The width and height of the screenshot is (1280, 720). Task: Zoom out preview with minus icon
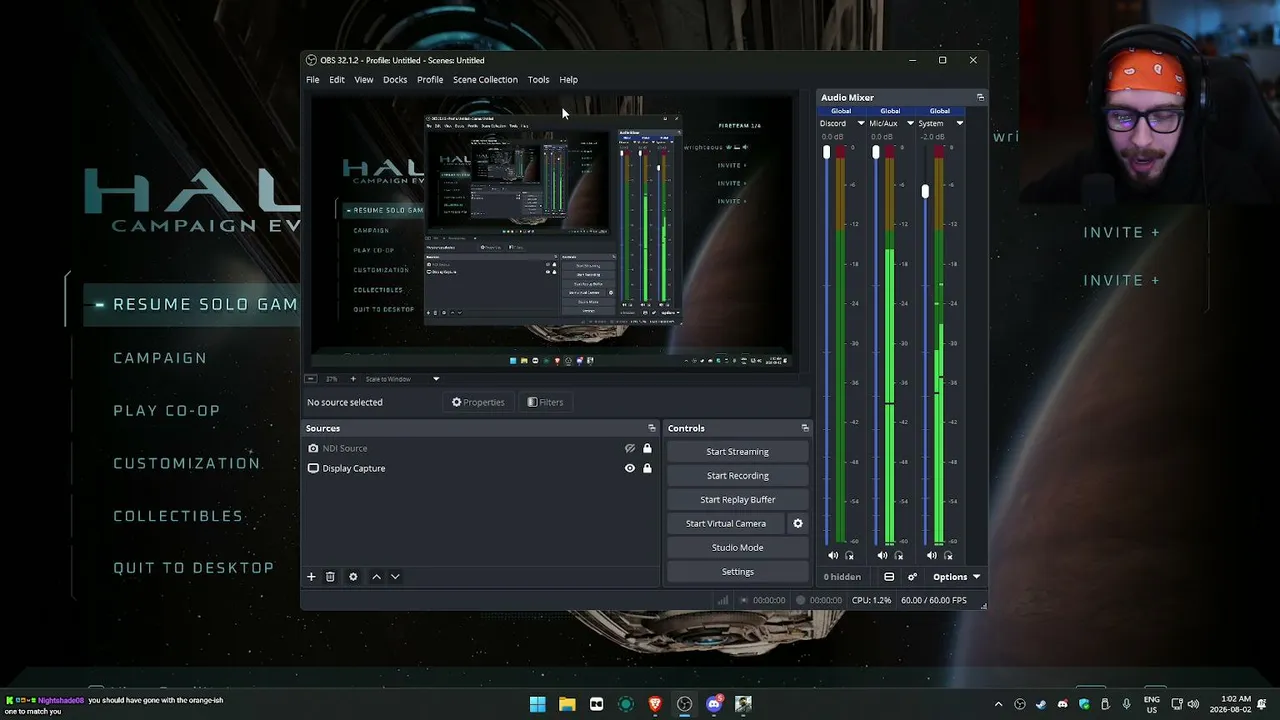tap(311, 379)
